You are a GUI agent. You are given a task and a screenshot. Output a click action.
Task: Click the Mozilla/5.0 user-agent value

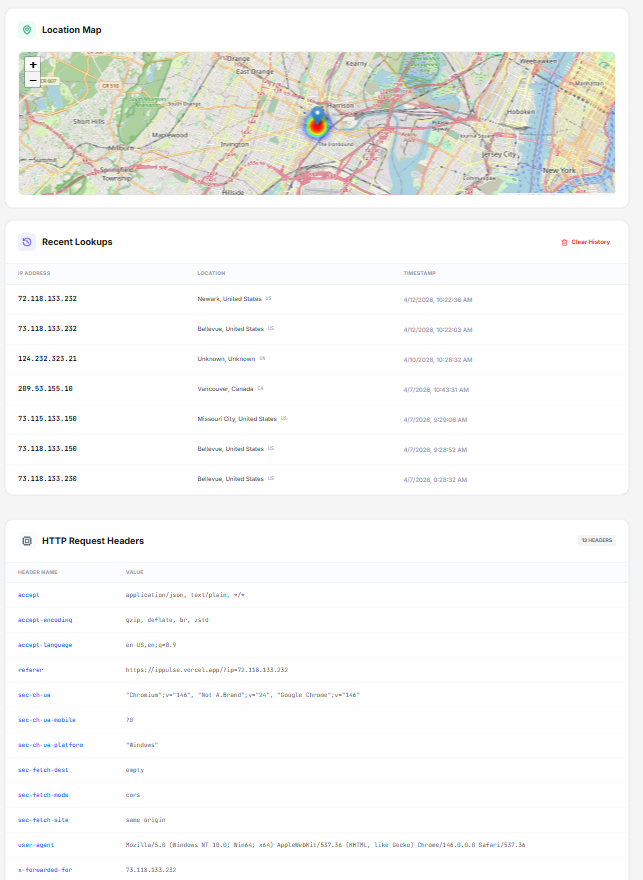point(325,845)
